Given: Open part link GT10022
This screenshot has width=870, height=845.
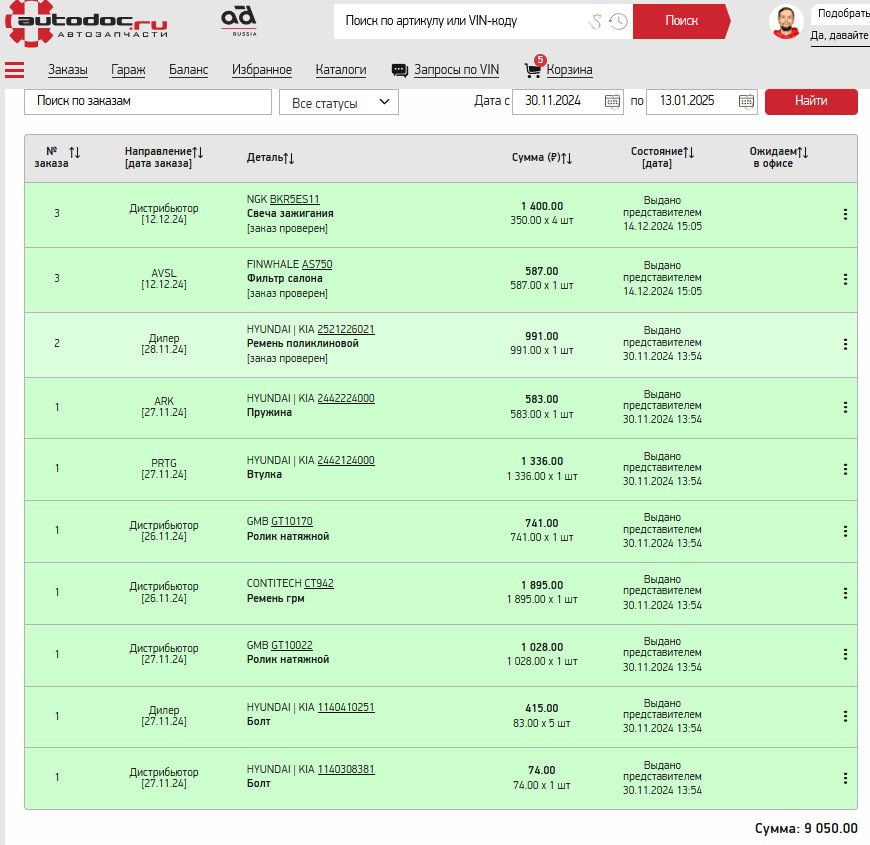Looking at the screenshot, I should point(292,645).
